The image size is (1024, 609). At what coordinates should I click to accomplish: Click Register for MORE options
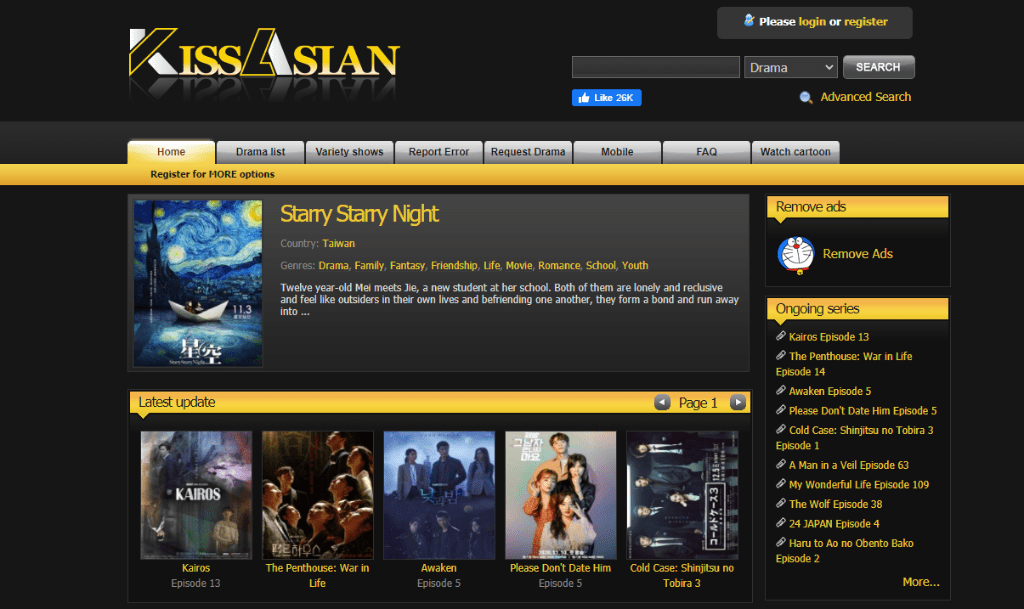(x=212, y=174)
